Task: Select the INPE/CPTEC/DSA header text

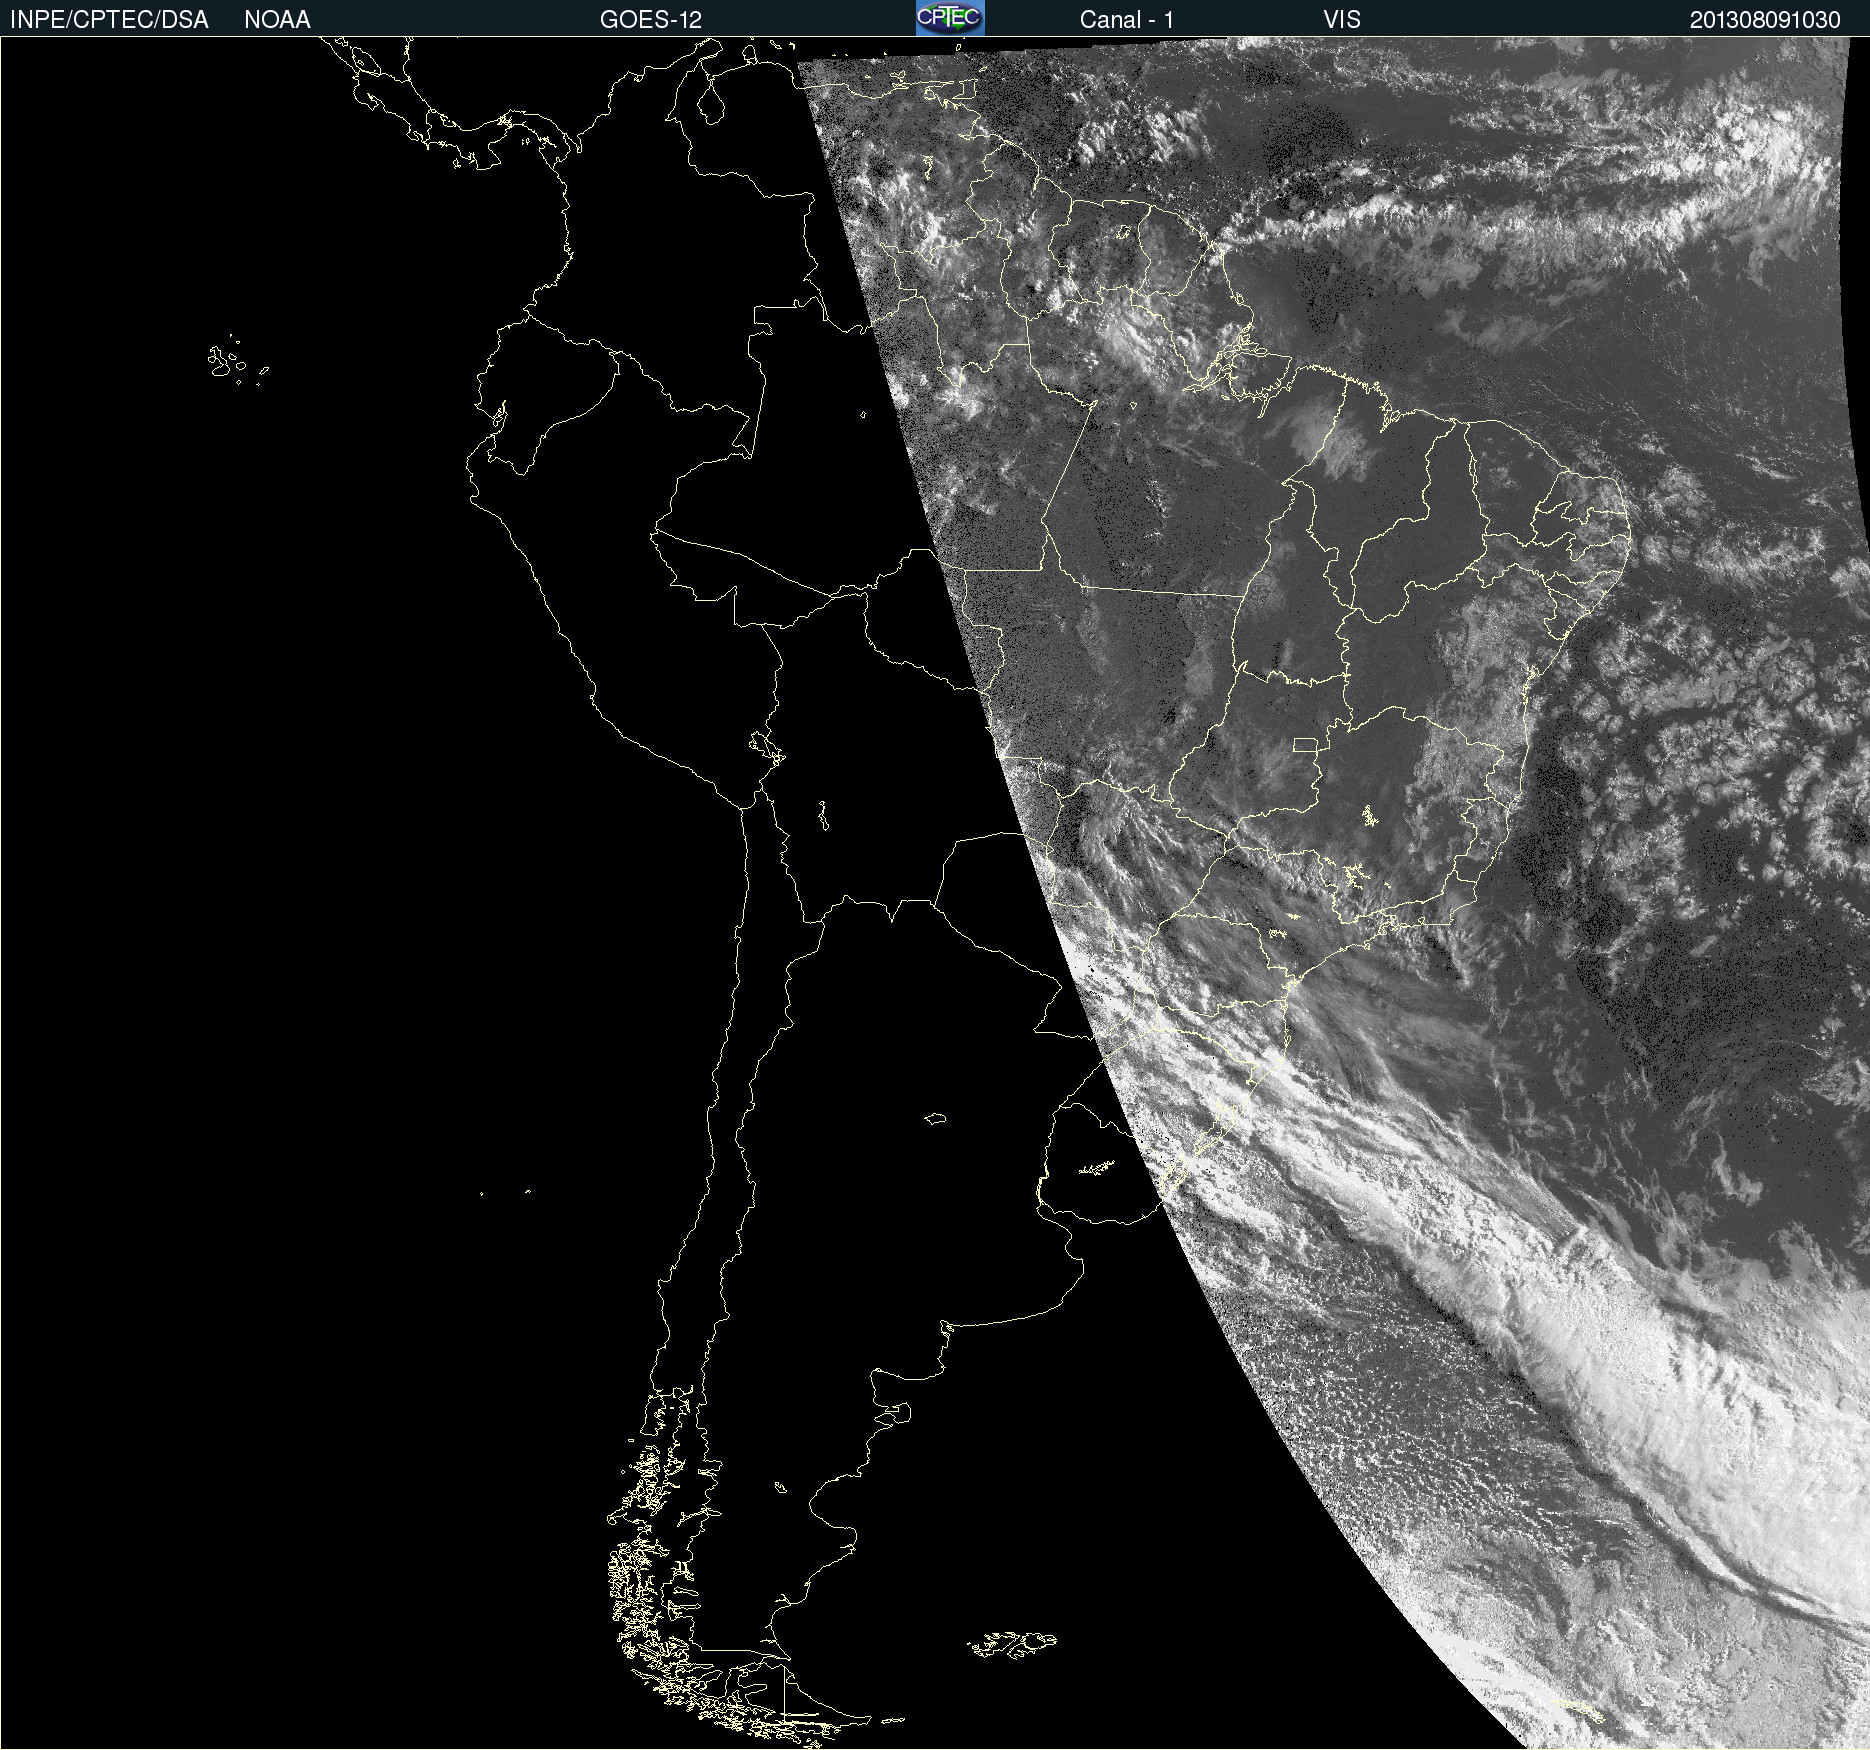Action: tap(109, 20)
